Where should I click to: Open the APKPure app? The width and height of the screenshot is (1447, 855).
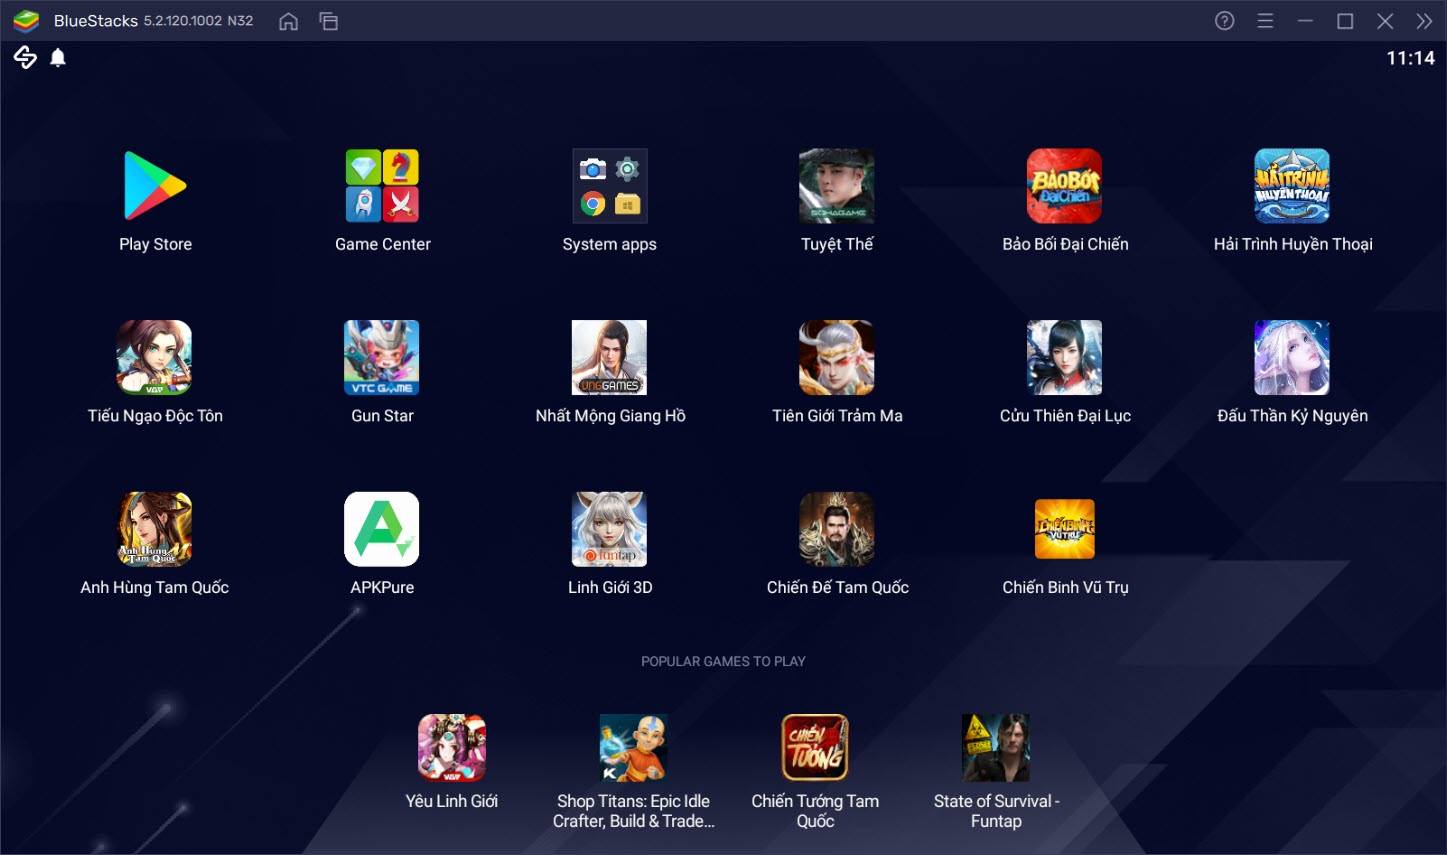pos(382,529)
